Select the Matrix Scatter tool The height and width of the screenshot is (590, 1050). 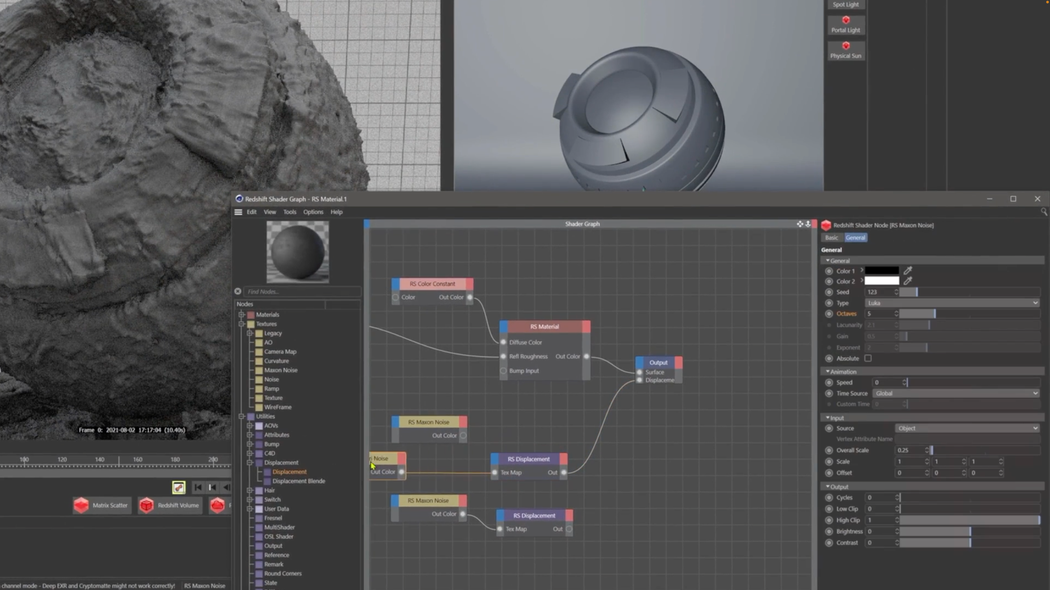coord(101,505)
